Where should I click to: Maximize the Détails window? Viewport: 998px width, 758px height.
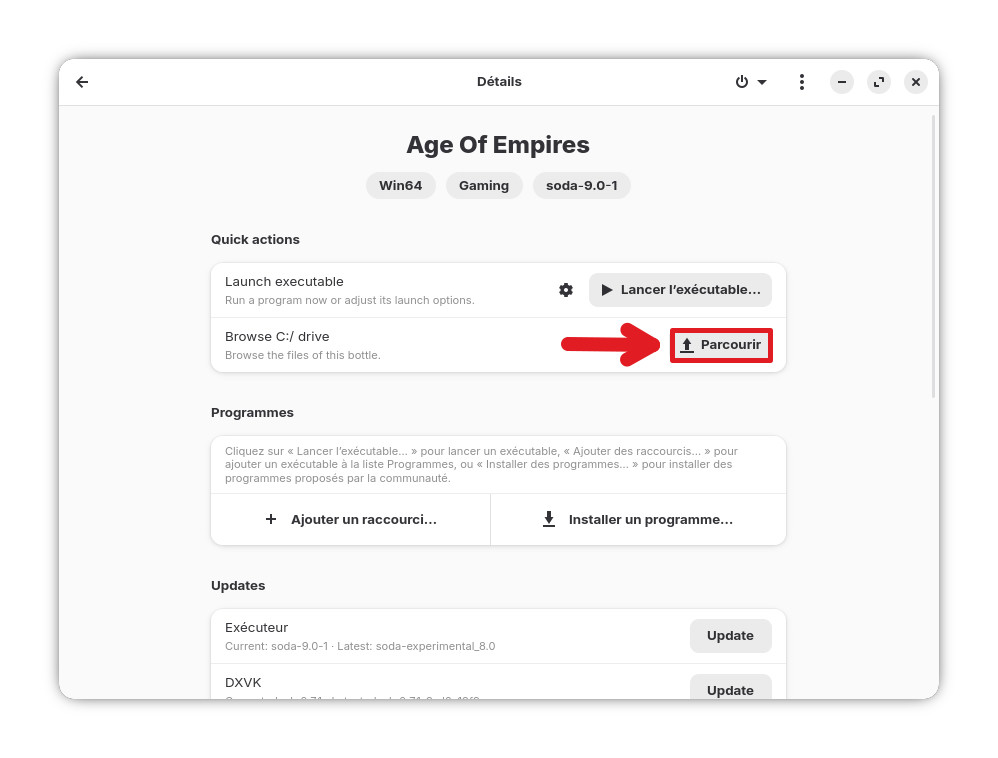[879, 82]
